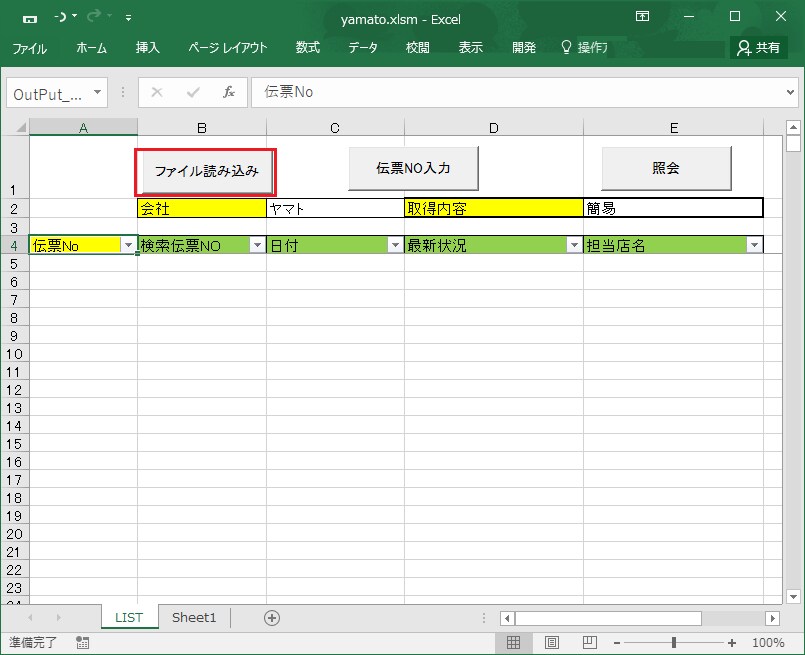Expand the Name Box dropdown arrow
805x655 pixels.
click(97, 92)
